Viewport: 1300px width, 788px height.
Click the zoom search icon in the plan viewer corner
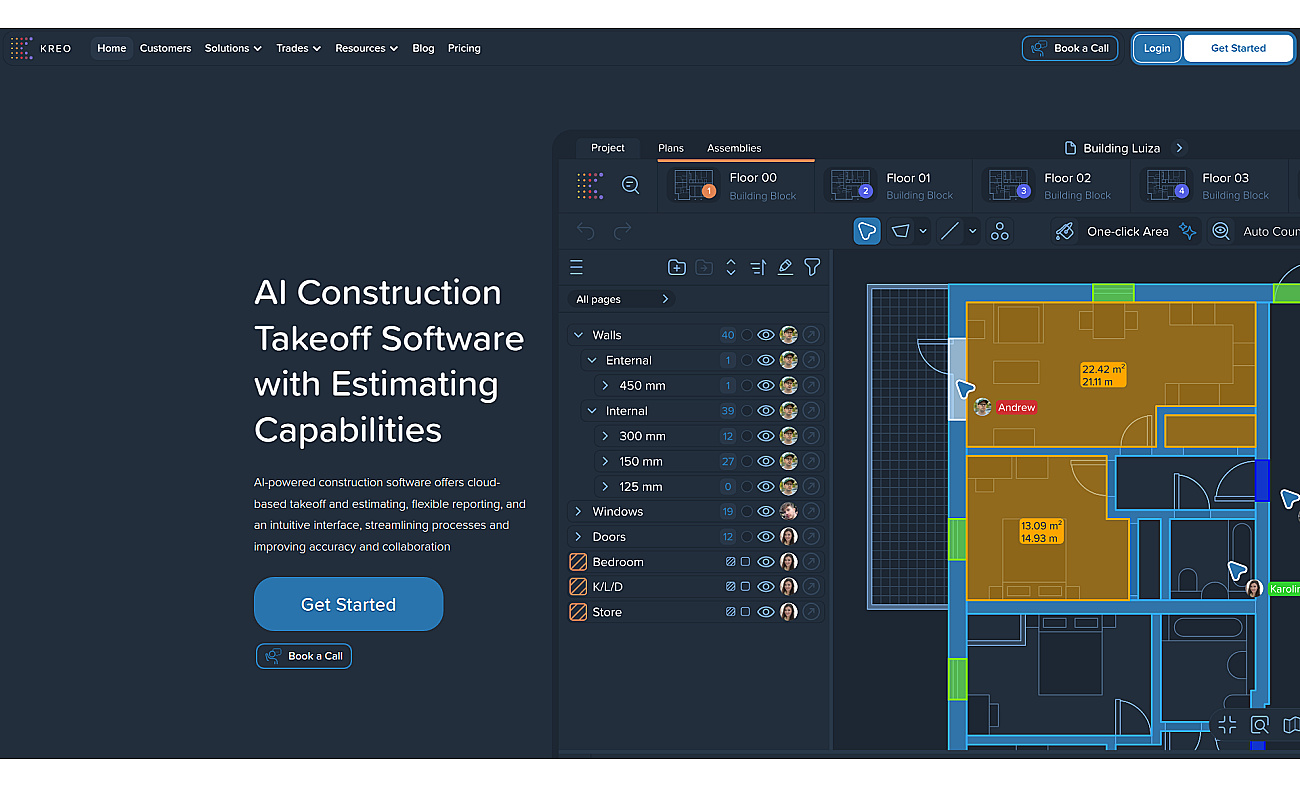tap(1260, 726)
